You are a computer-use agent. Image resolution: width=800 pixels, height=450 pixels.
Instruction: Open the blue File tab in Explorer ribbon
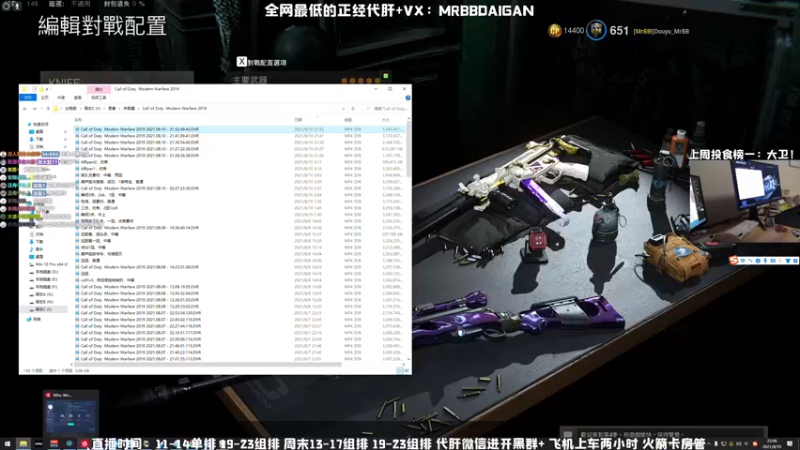[28, 97]
